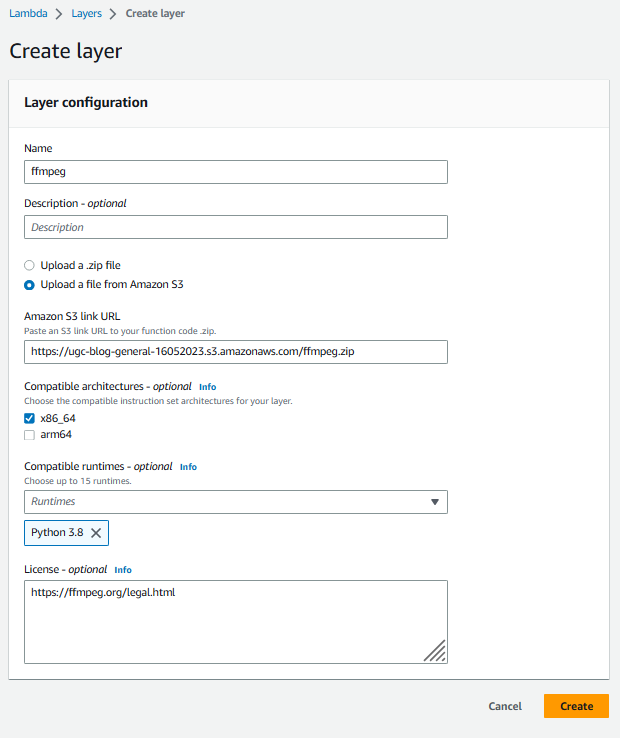The height and width of the screenshot is (738, 620).
Task: Click the Create button
Action: tap(576, 706)
